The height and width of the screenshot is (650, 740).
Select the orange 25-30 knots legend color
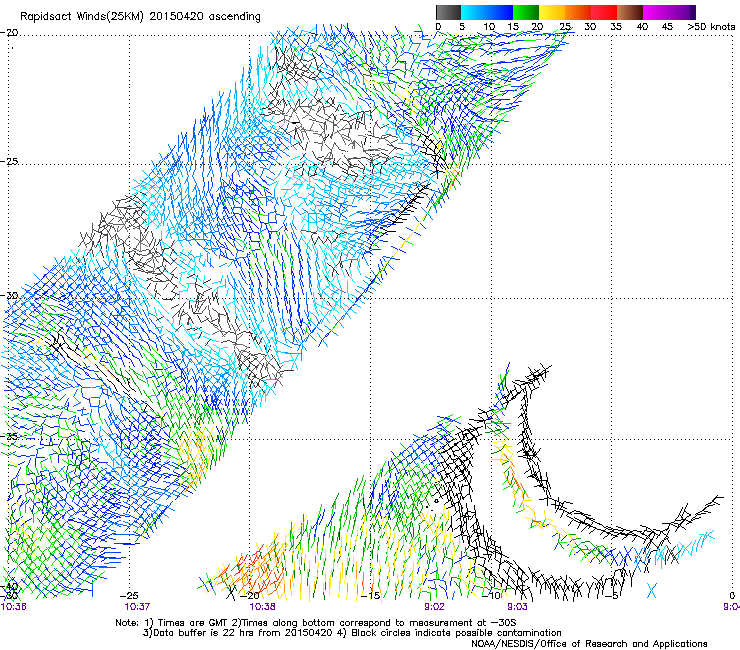pos(578,12)
